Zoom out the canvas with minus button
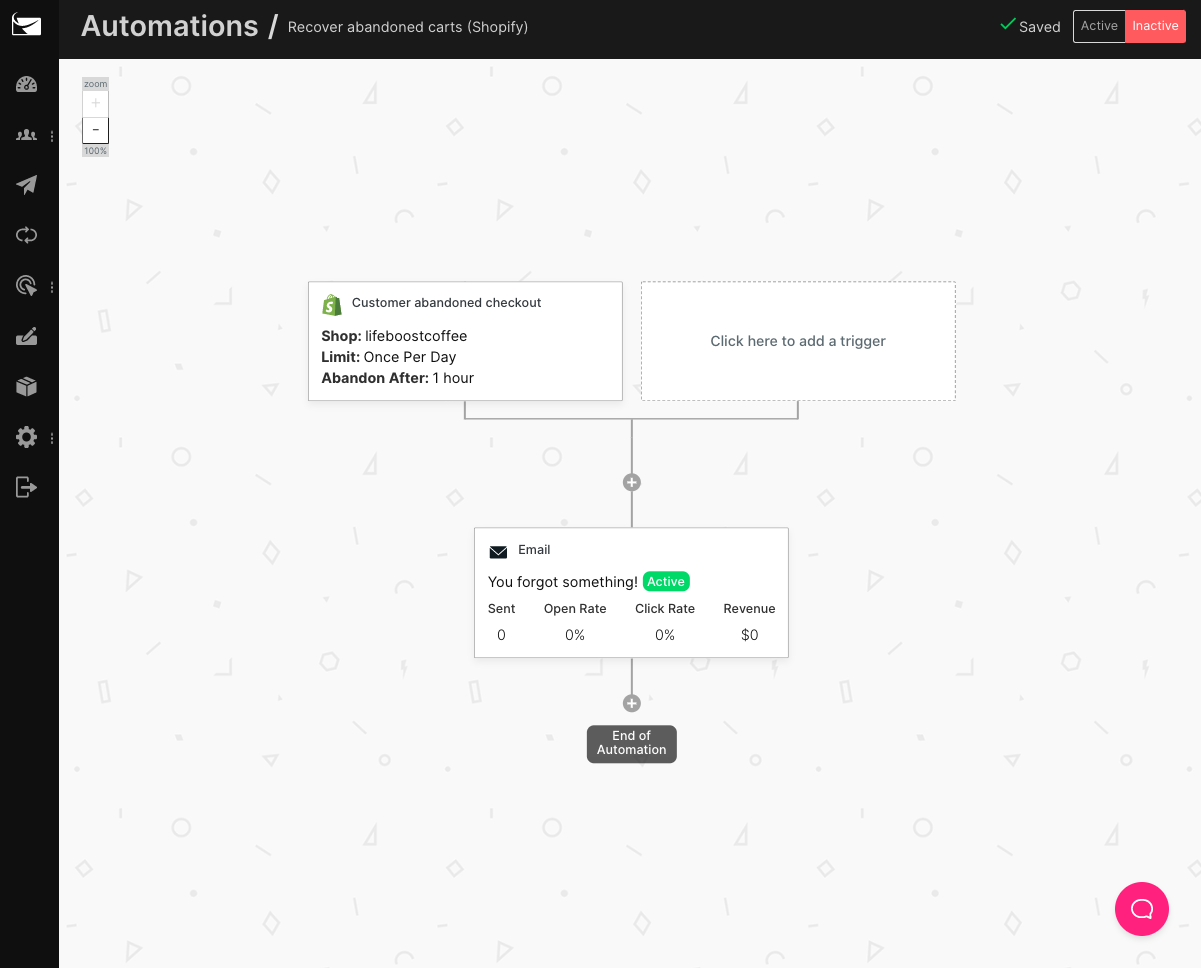1201x968 pixels. [x=95, y=130]
